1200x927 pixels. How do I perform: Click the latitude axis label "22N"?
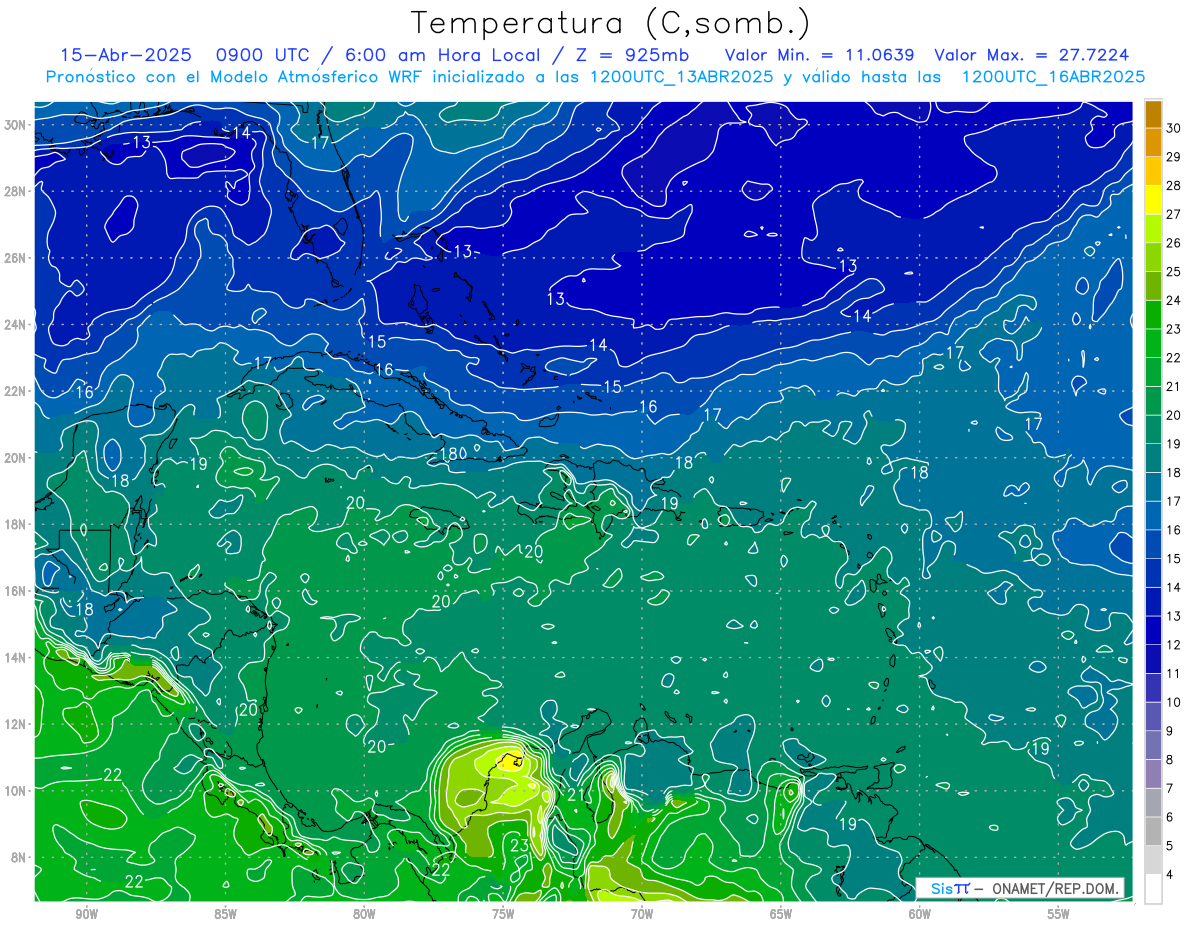[x=15, y=391]
